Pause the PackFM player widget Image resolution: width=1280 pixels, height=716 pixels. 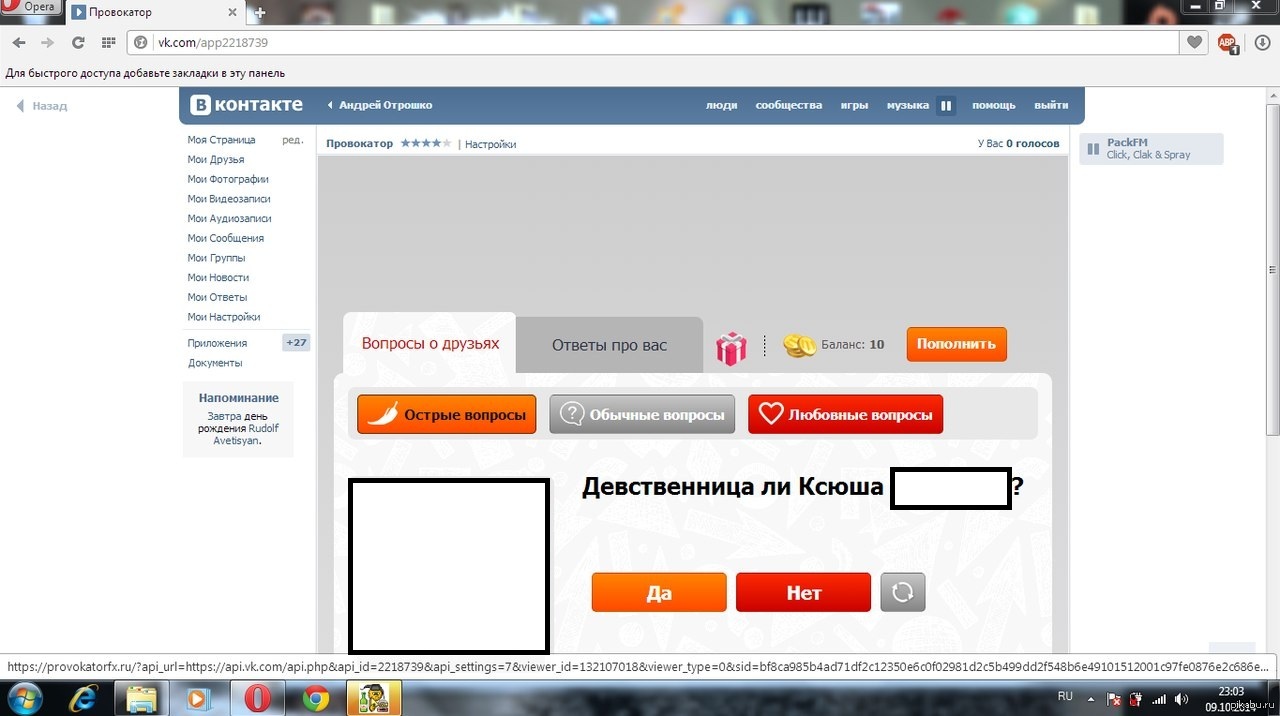click(1093, 149)
